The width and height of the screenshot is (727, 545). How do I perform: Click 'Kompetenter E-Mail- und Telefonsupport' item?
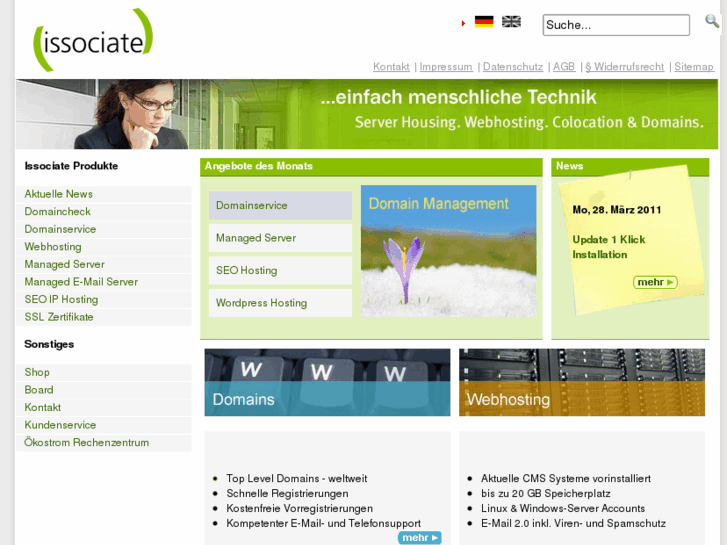coord(324,523)
